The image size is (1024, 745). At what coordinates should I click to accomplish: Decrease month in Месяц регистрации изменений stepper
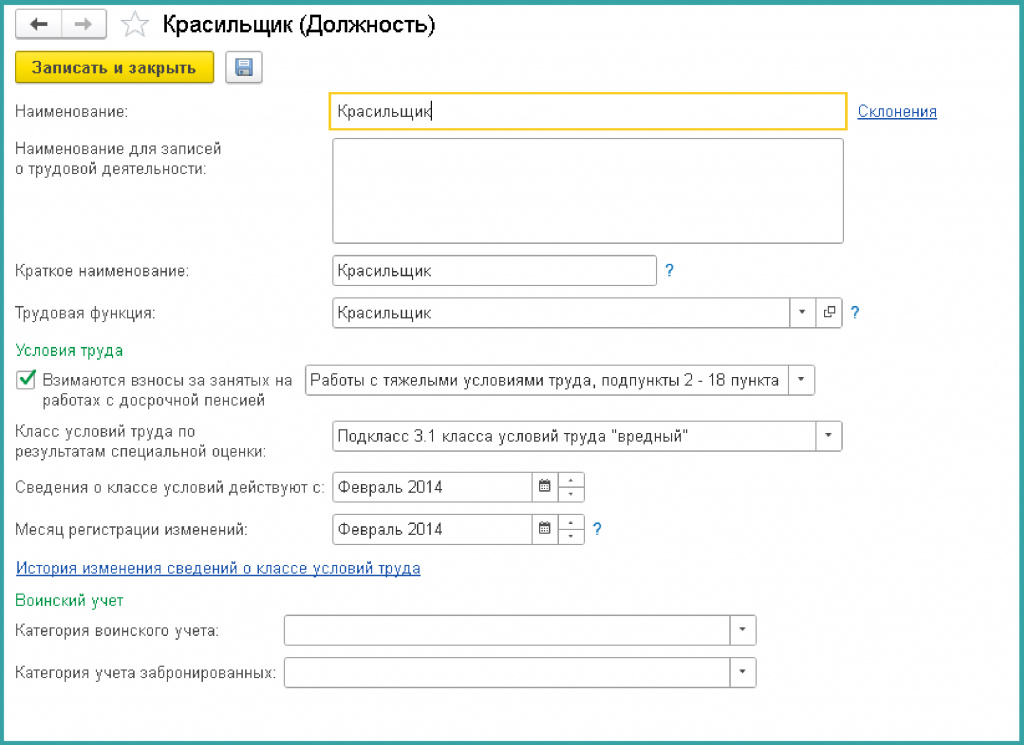(571, 536)
